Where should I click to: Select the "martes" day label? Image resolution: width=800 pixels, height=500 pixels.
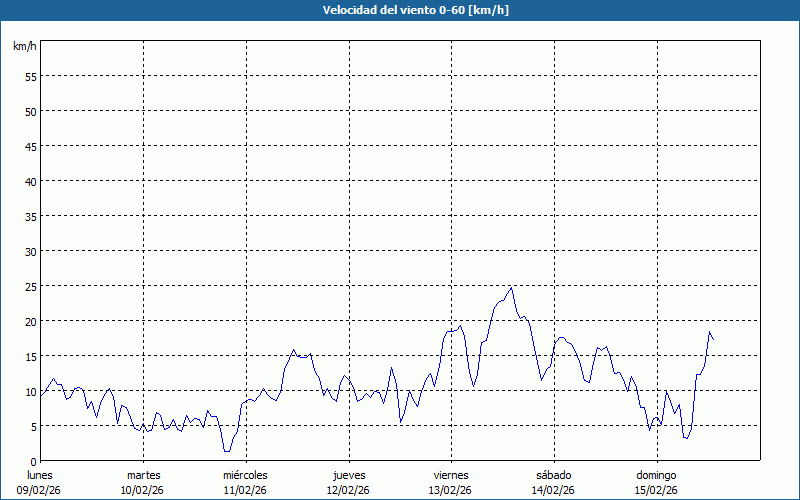pyautogui.click(x=143, y=475)
